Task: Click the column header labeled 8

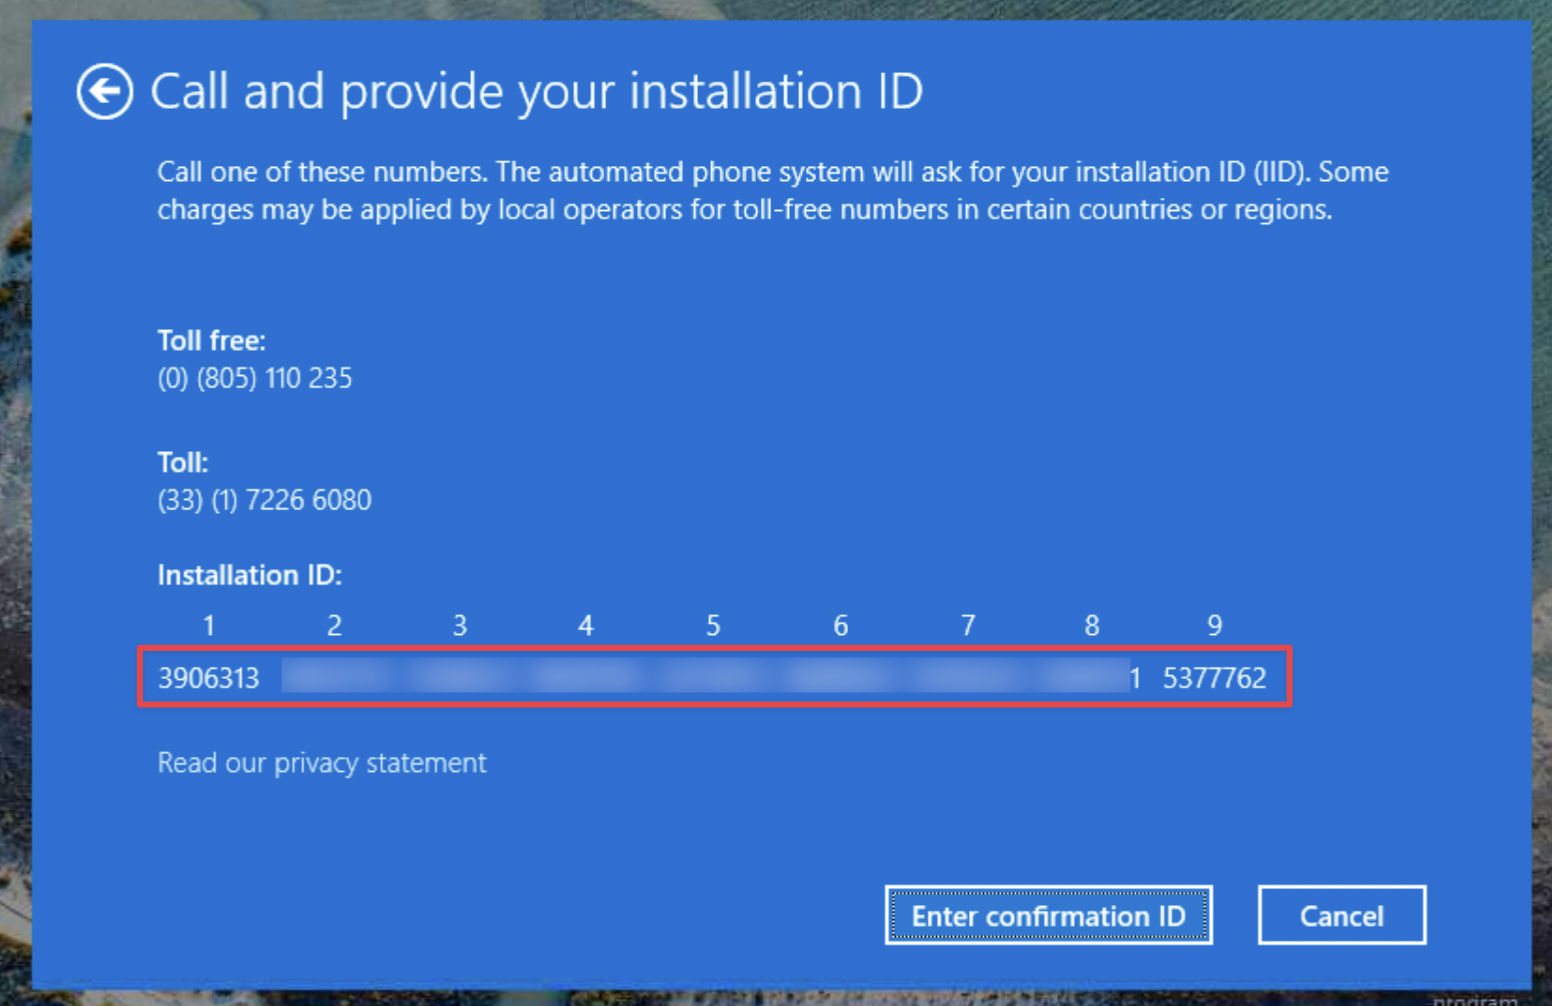Action: click(x=1092, y=624)
